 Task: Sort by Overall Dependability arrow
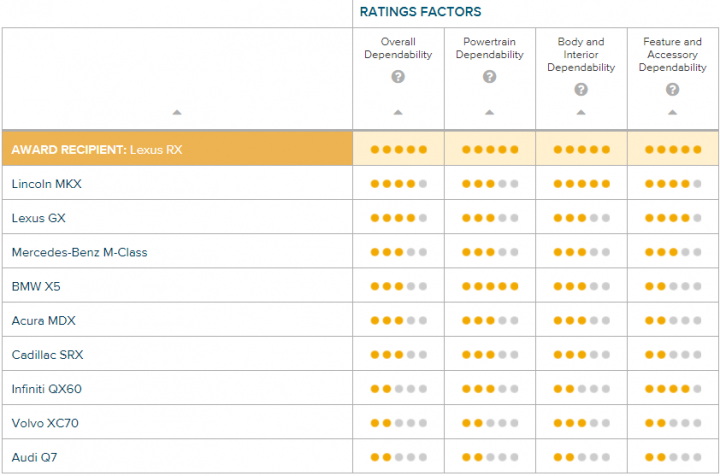[x=398, y=112]
